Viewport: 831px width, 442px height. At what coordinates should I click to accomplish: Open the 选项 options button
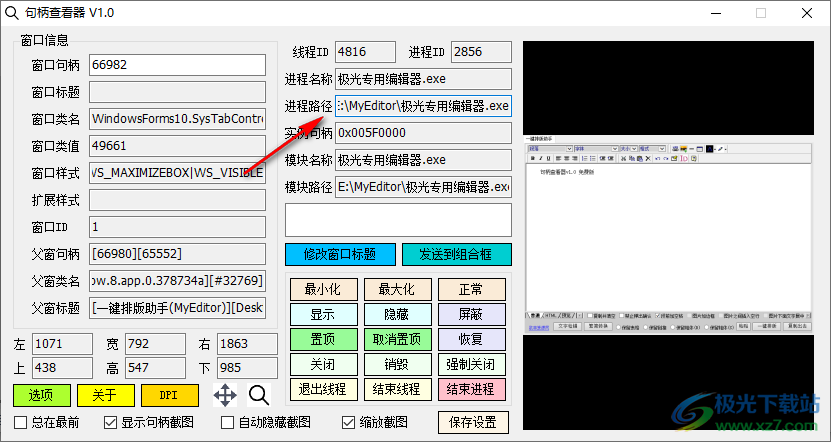click(x=42, y=395)
